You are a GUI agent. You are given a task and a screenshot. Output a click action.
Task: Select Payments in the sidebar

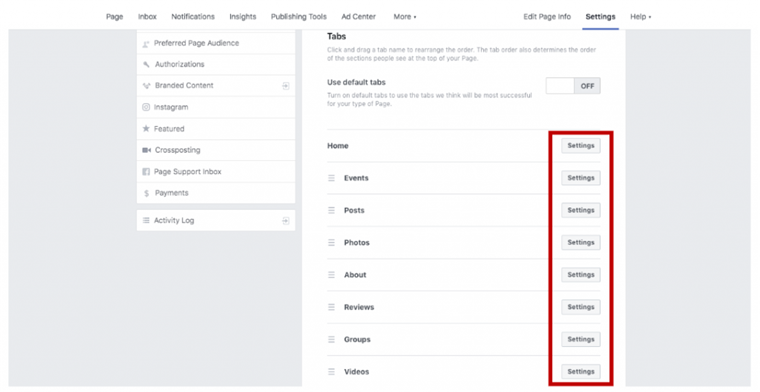click(216, 193)
